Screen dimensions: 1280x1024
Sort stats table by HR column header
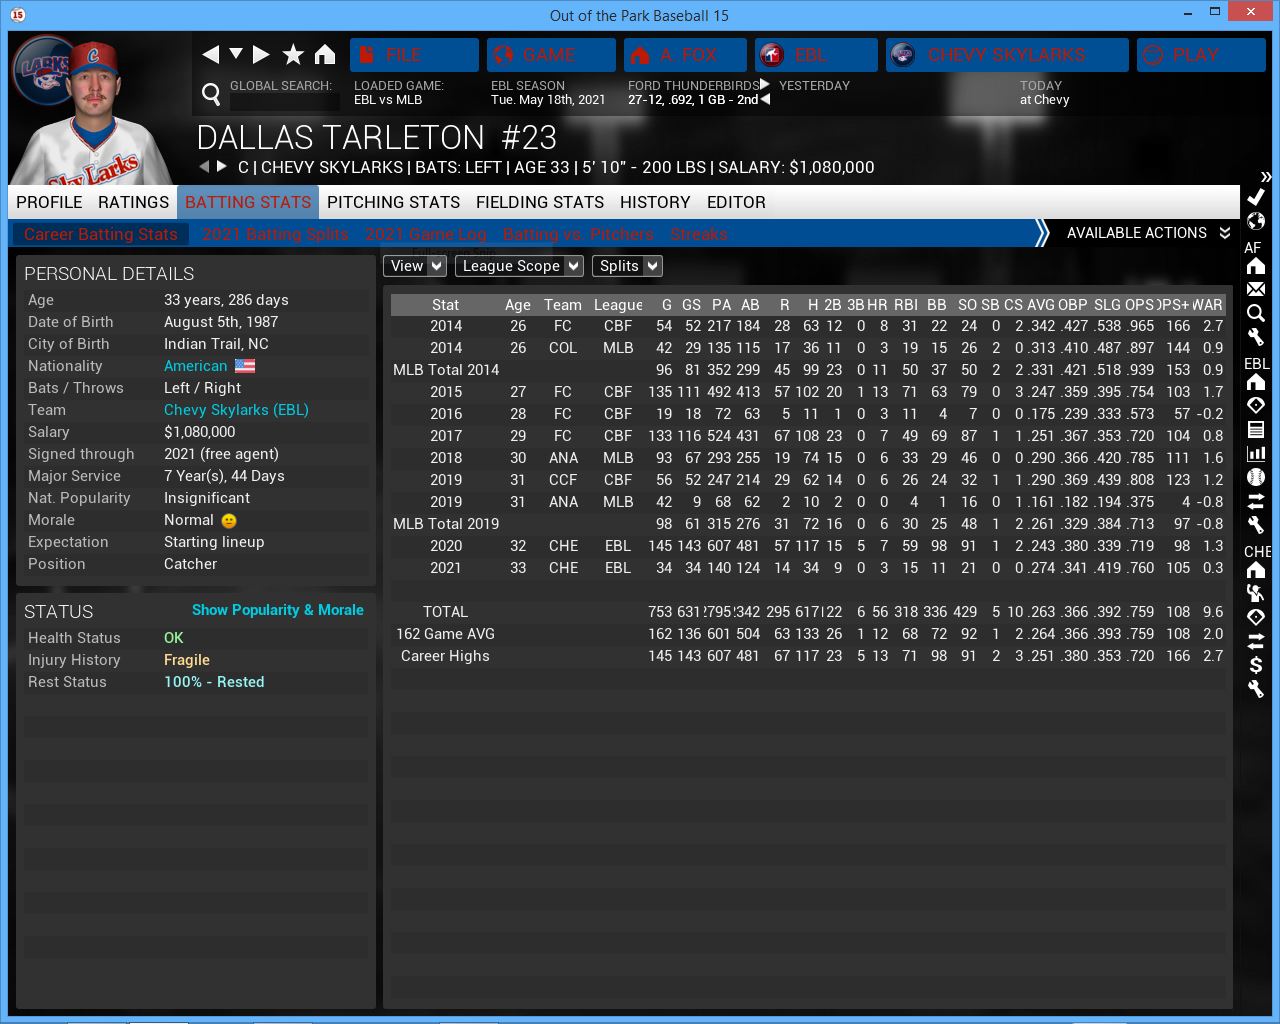pos(877,305)
